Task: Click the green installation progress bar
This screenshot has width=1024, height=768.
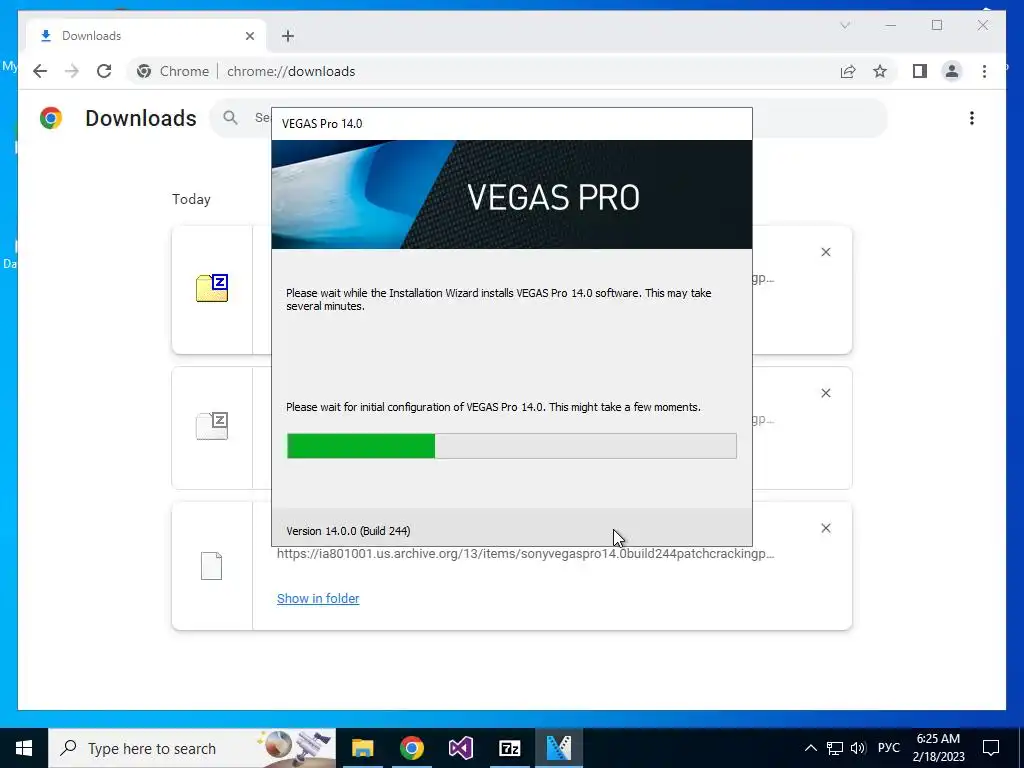Action: (361, 446)
